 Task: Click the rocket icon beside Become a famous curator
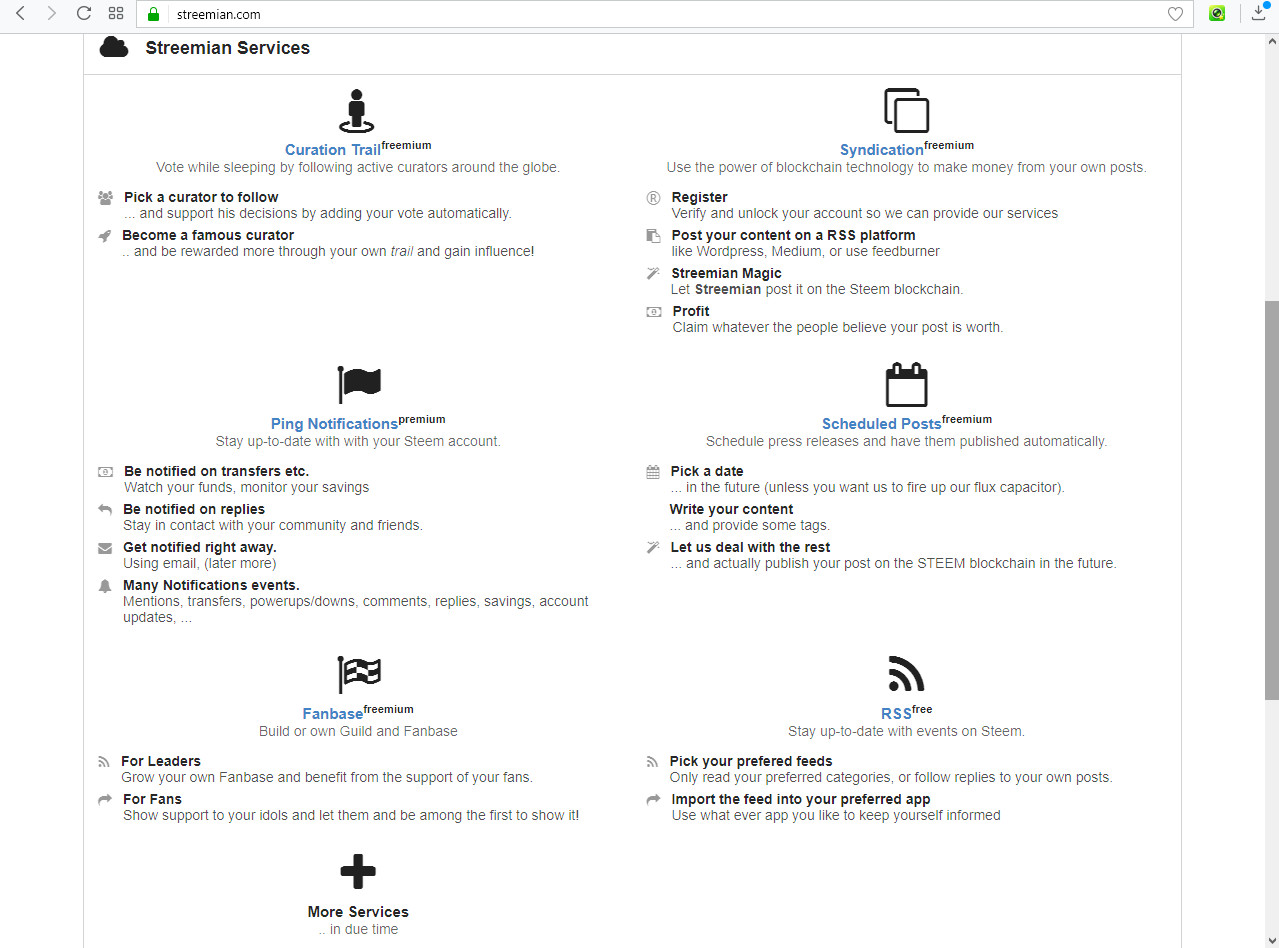click(105, 236)
